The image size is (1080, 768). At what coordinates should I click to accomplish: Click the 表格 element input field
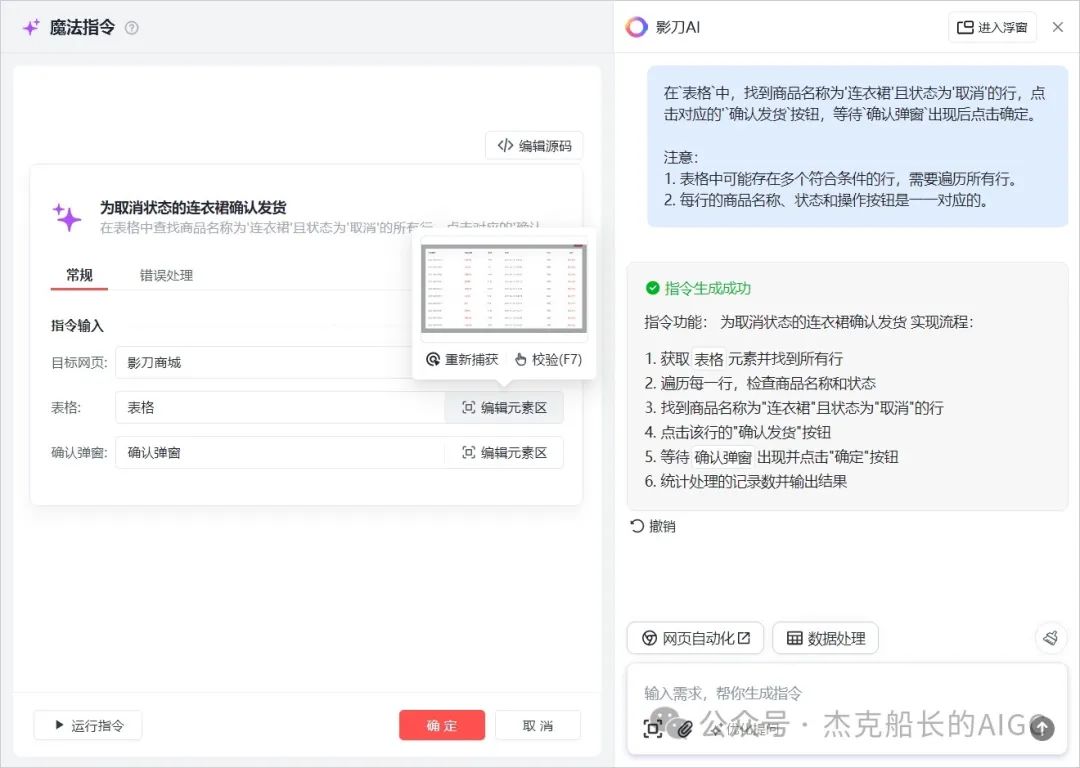tap(280, 408)
